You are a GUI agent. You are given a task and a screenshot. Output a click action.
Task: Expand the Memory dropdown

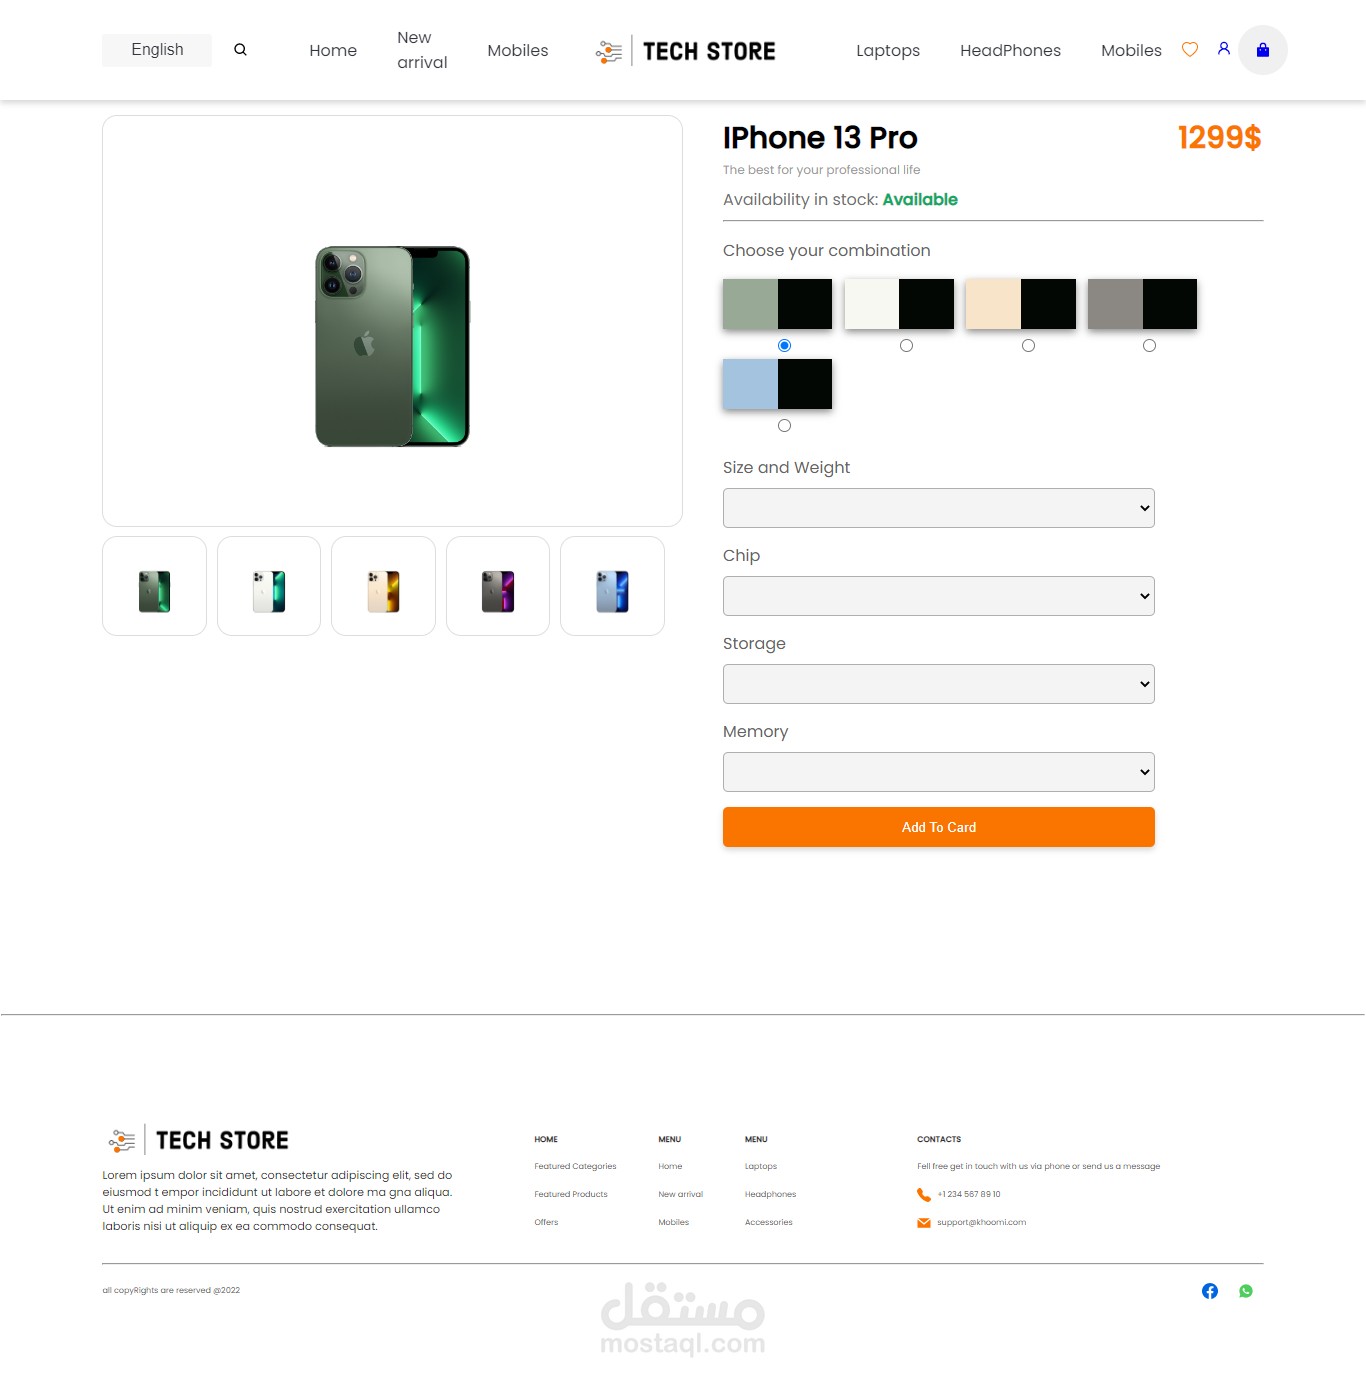click(939, 772)
